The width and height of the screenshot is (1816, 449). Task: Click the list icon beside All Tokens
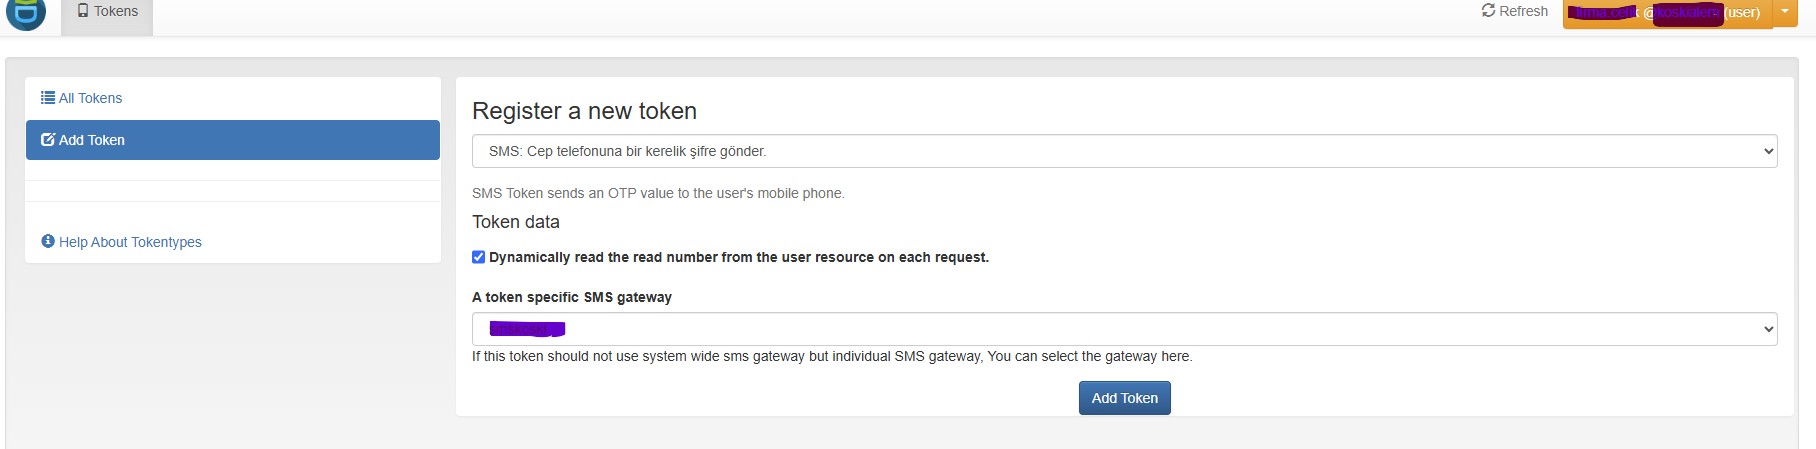pyautogui.click(x=48, y=98)
